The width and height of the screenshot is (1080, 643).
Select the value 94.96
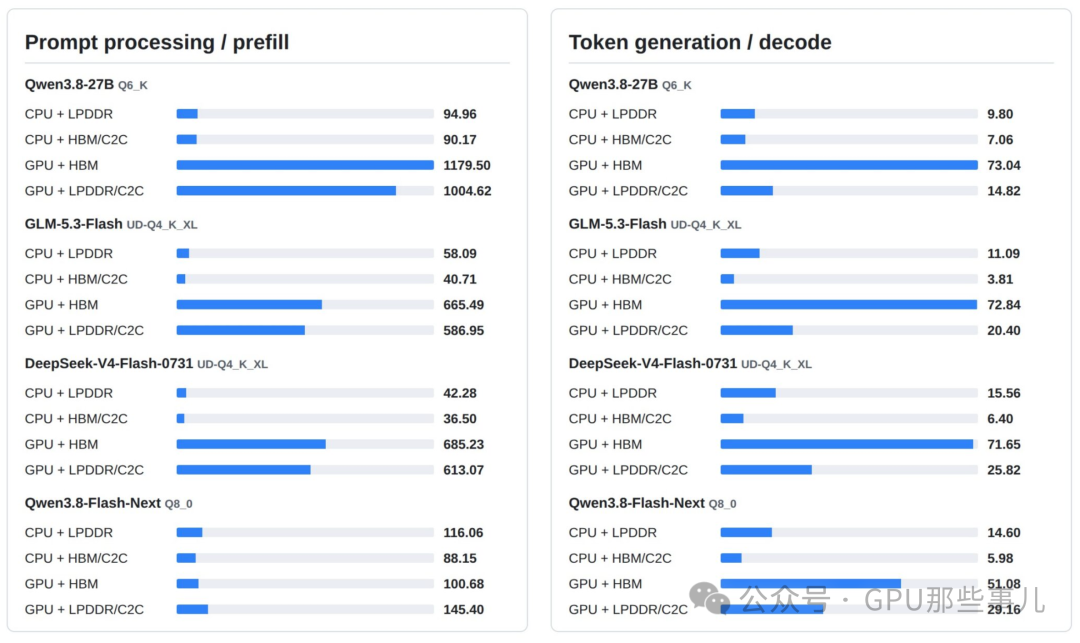coord(460,114)
